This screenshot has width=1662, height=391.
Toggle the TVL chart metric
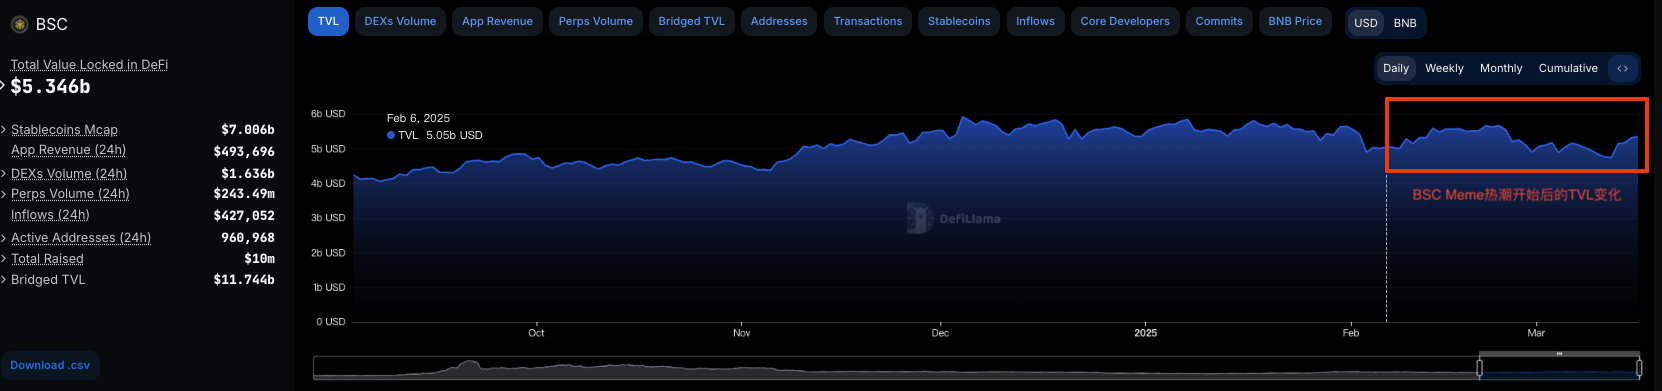coord(328,21)
